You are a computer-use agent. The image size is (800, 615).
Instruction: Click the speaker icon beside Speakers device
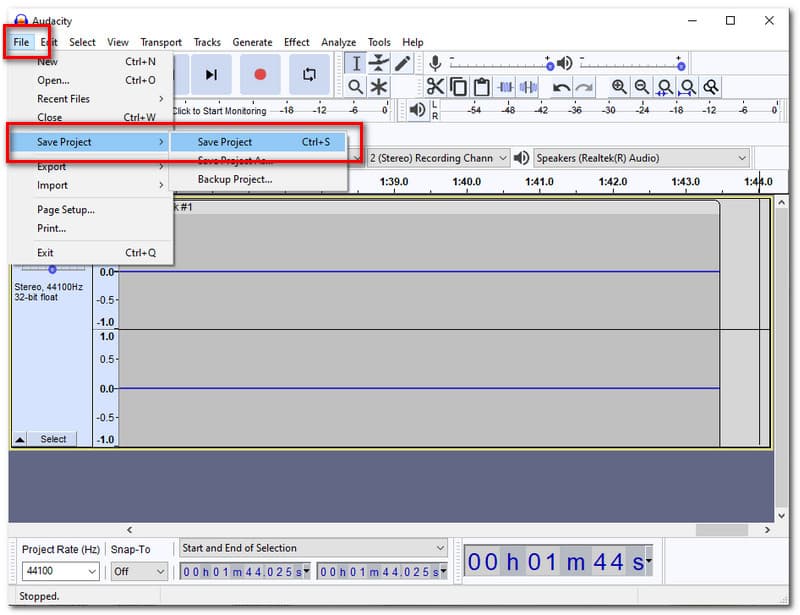(521, 158)
